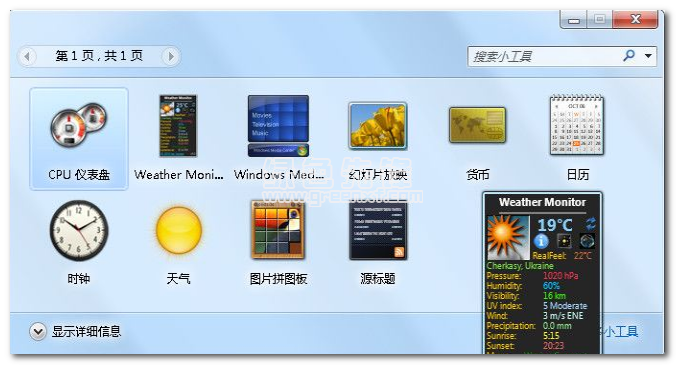Viewport: 676px width, 365px height.
Task: Select the 货币 currency gadget
Action: (x=477, y=125)
